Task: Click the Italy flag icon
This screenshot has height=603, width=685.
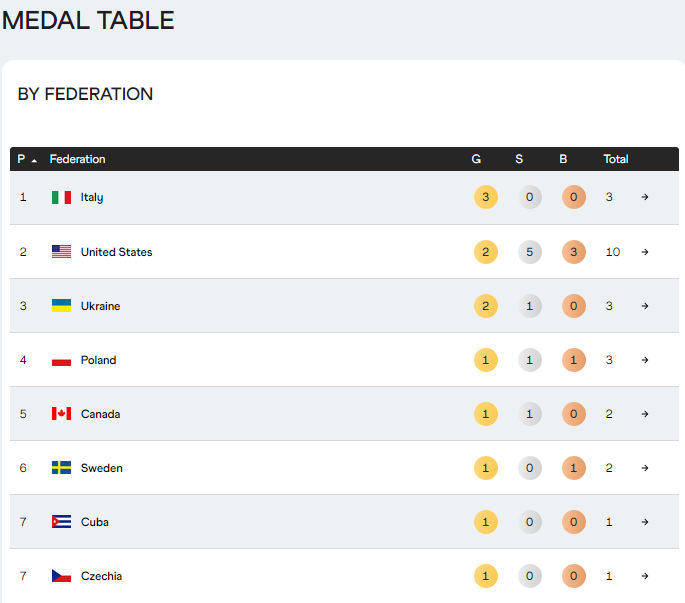Action: [61, 198]
